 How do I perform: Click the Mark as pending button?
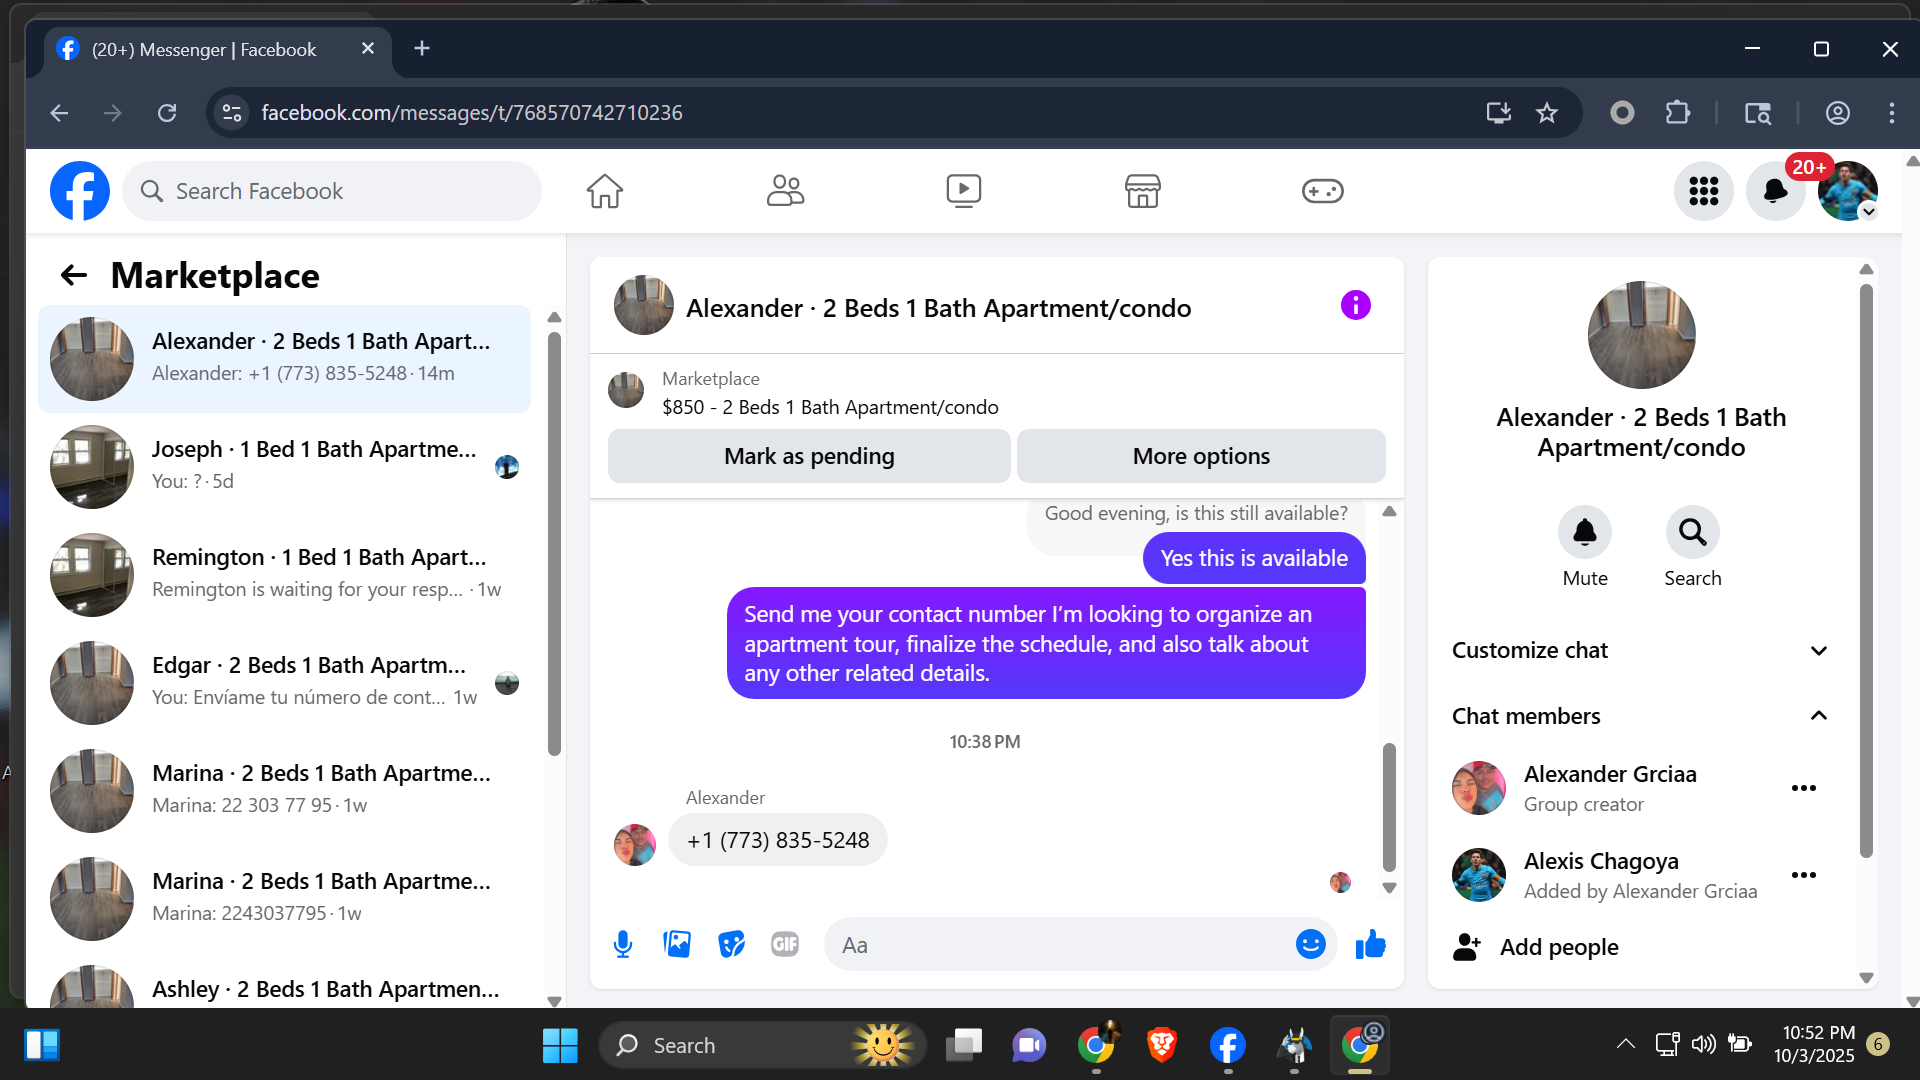(809, 456)
